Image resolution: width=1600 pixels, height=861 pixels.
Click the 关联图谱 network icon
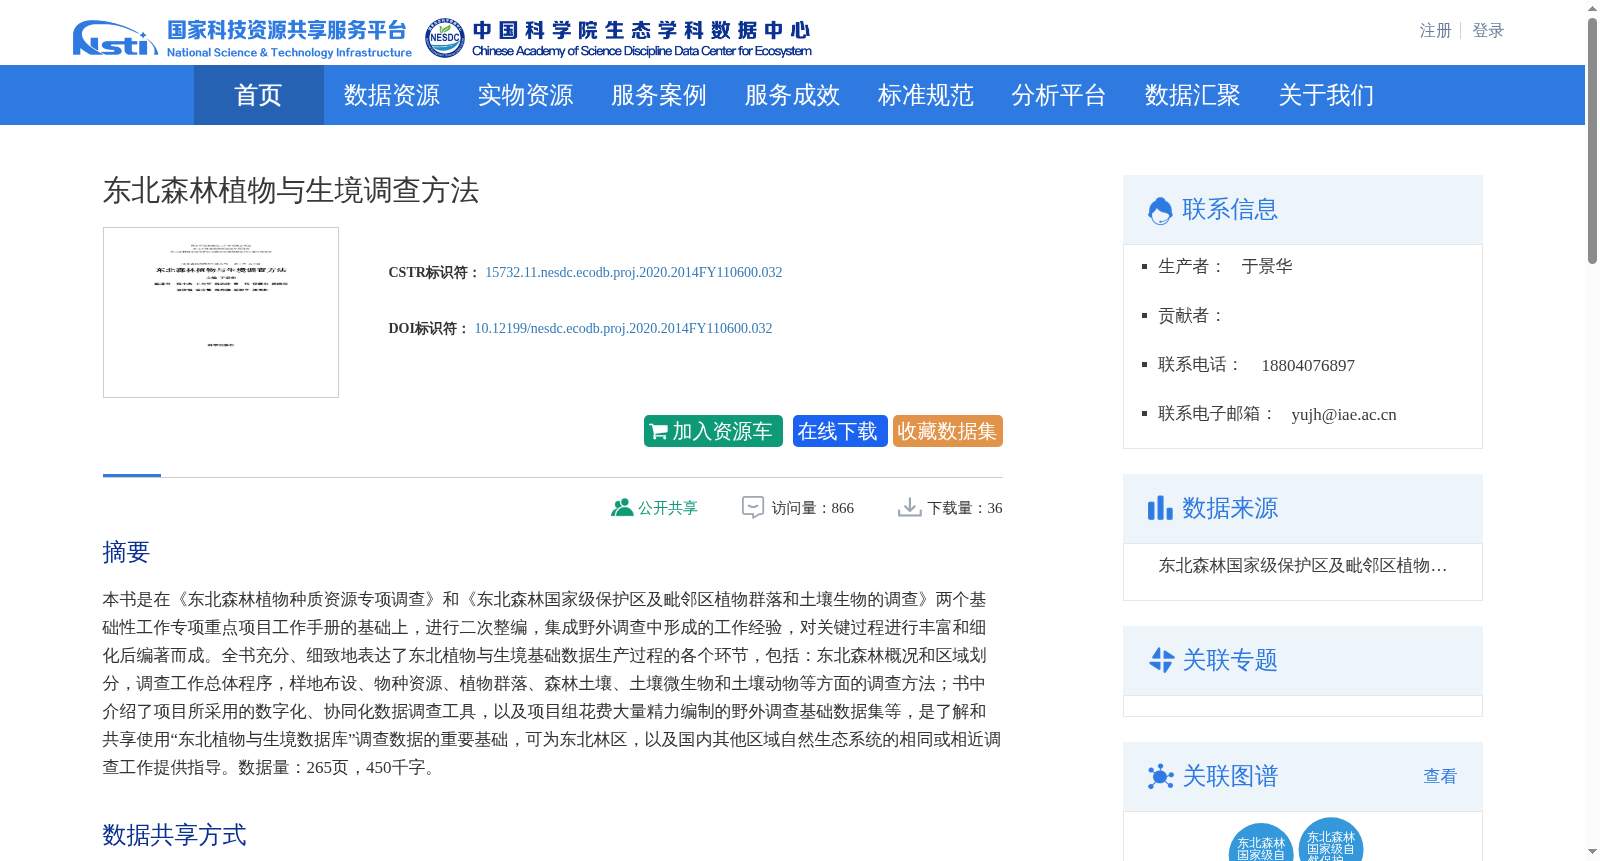pyautogui.click(x=1161, y=776)
